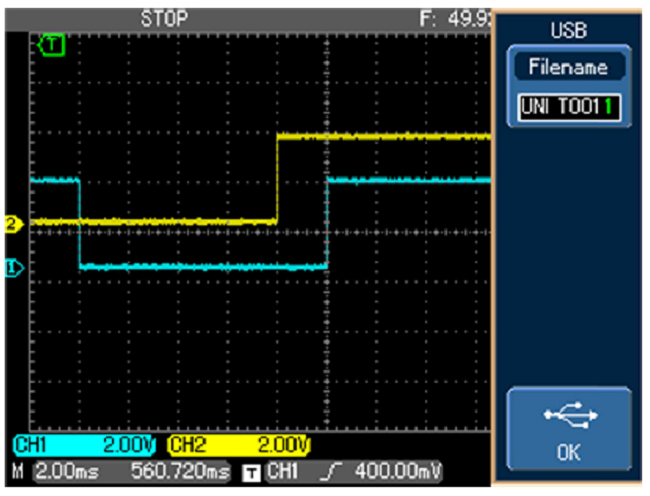
Task: Select the cyan channel 1 ground marker
Action: tap(13, 267)
